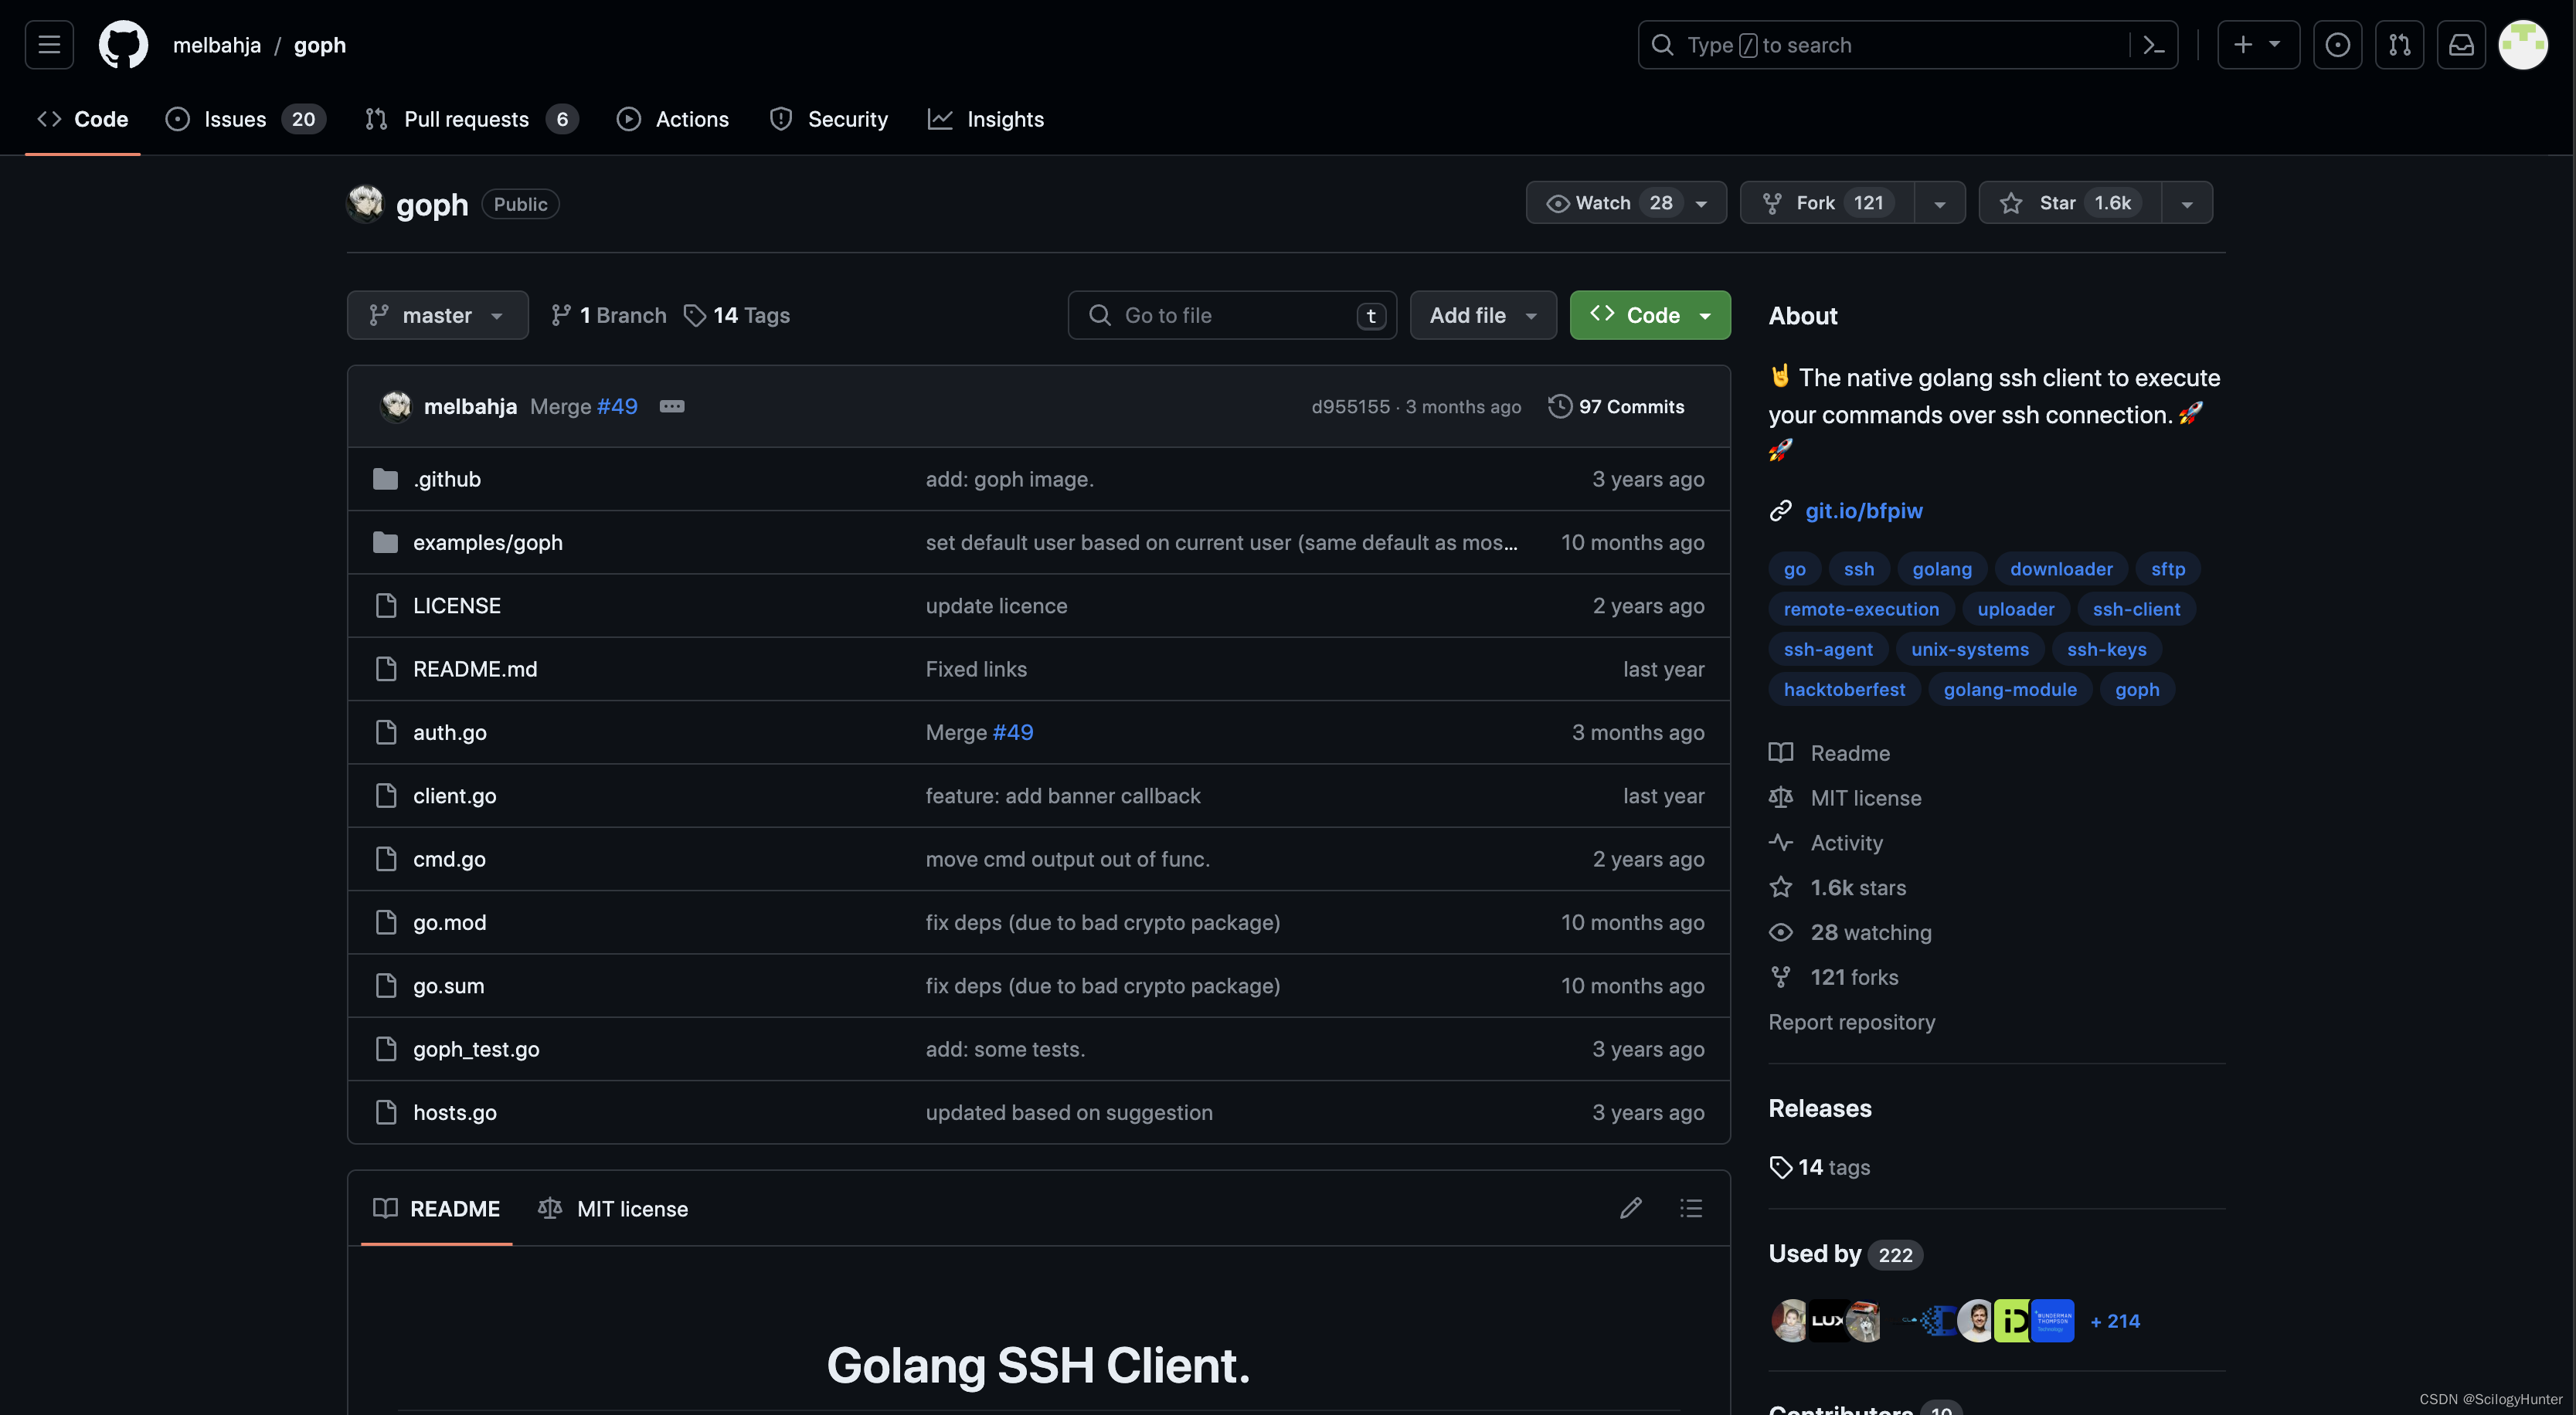Viewport: 2576px width, 1415px height.
Task: Open the examples/goph folder
Action: point(488,542)
